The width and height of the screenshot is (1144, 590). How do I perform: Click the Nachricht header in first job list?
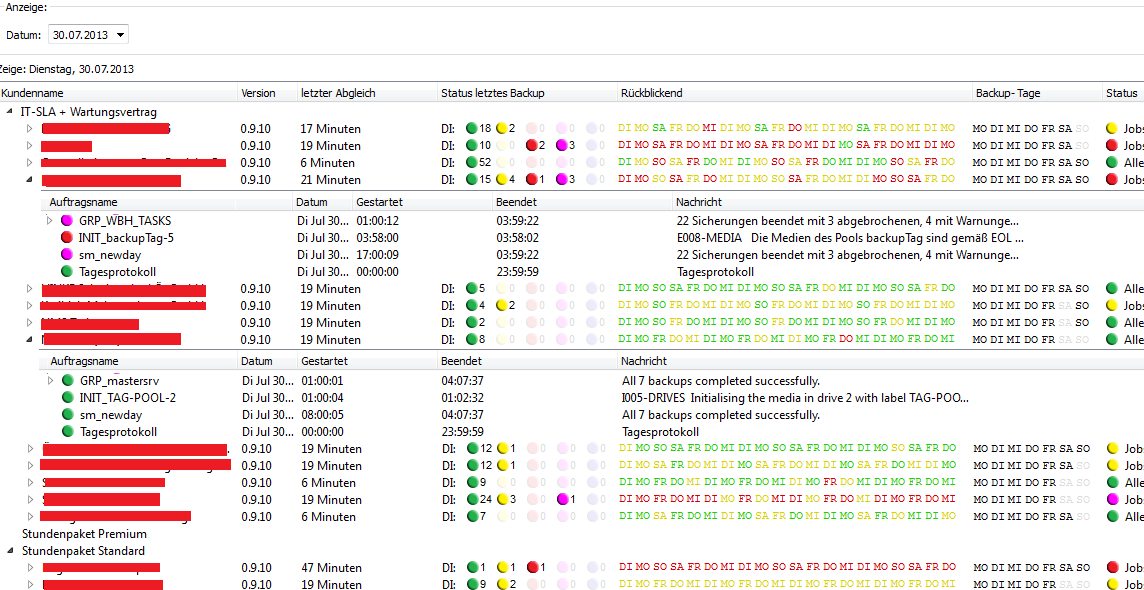pos(701,202)
